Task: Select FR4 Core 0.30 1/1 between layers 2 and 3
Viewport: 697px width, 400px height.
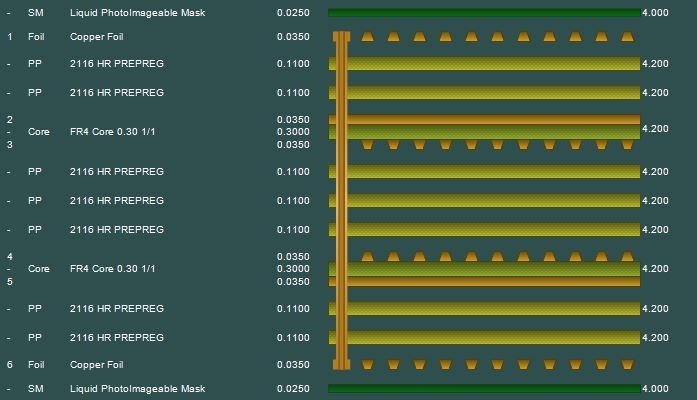Action: (112, 132)
